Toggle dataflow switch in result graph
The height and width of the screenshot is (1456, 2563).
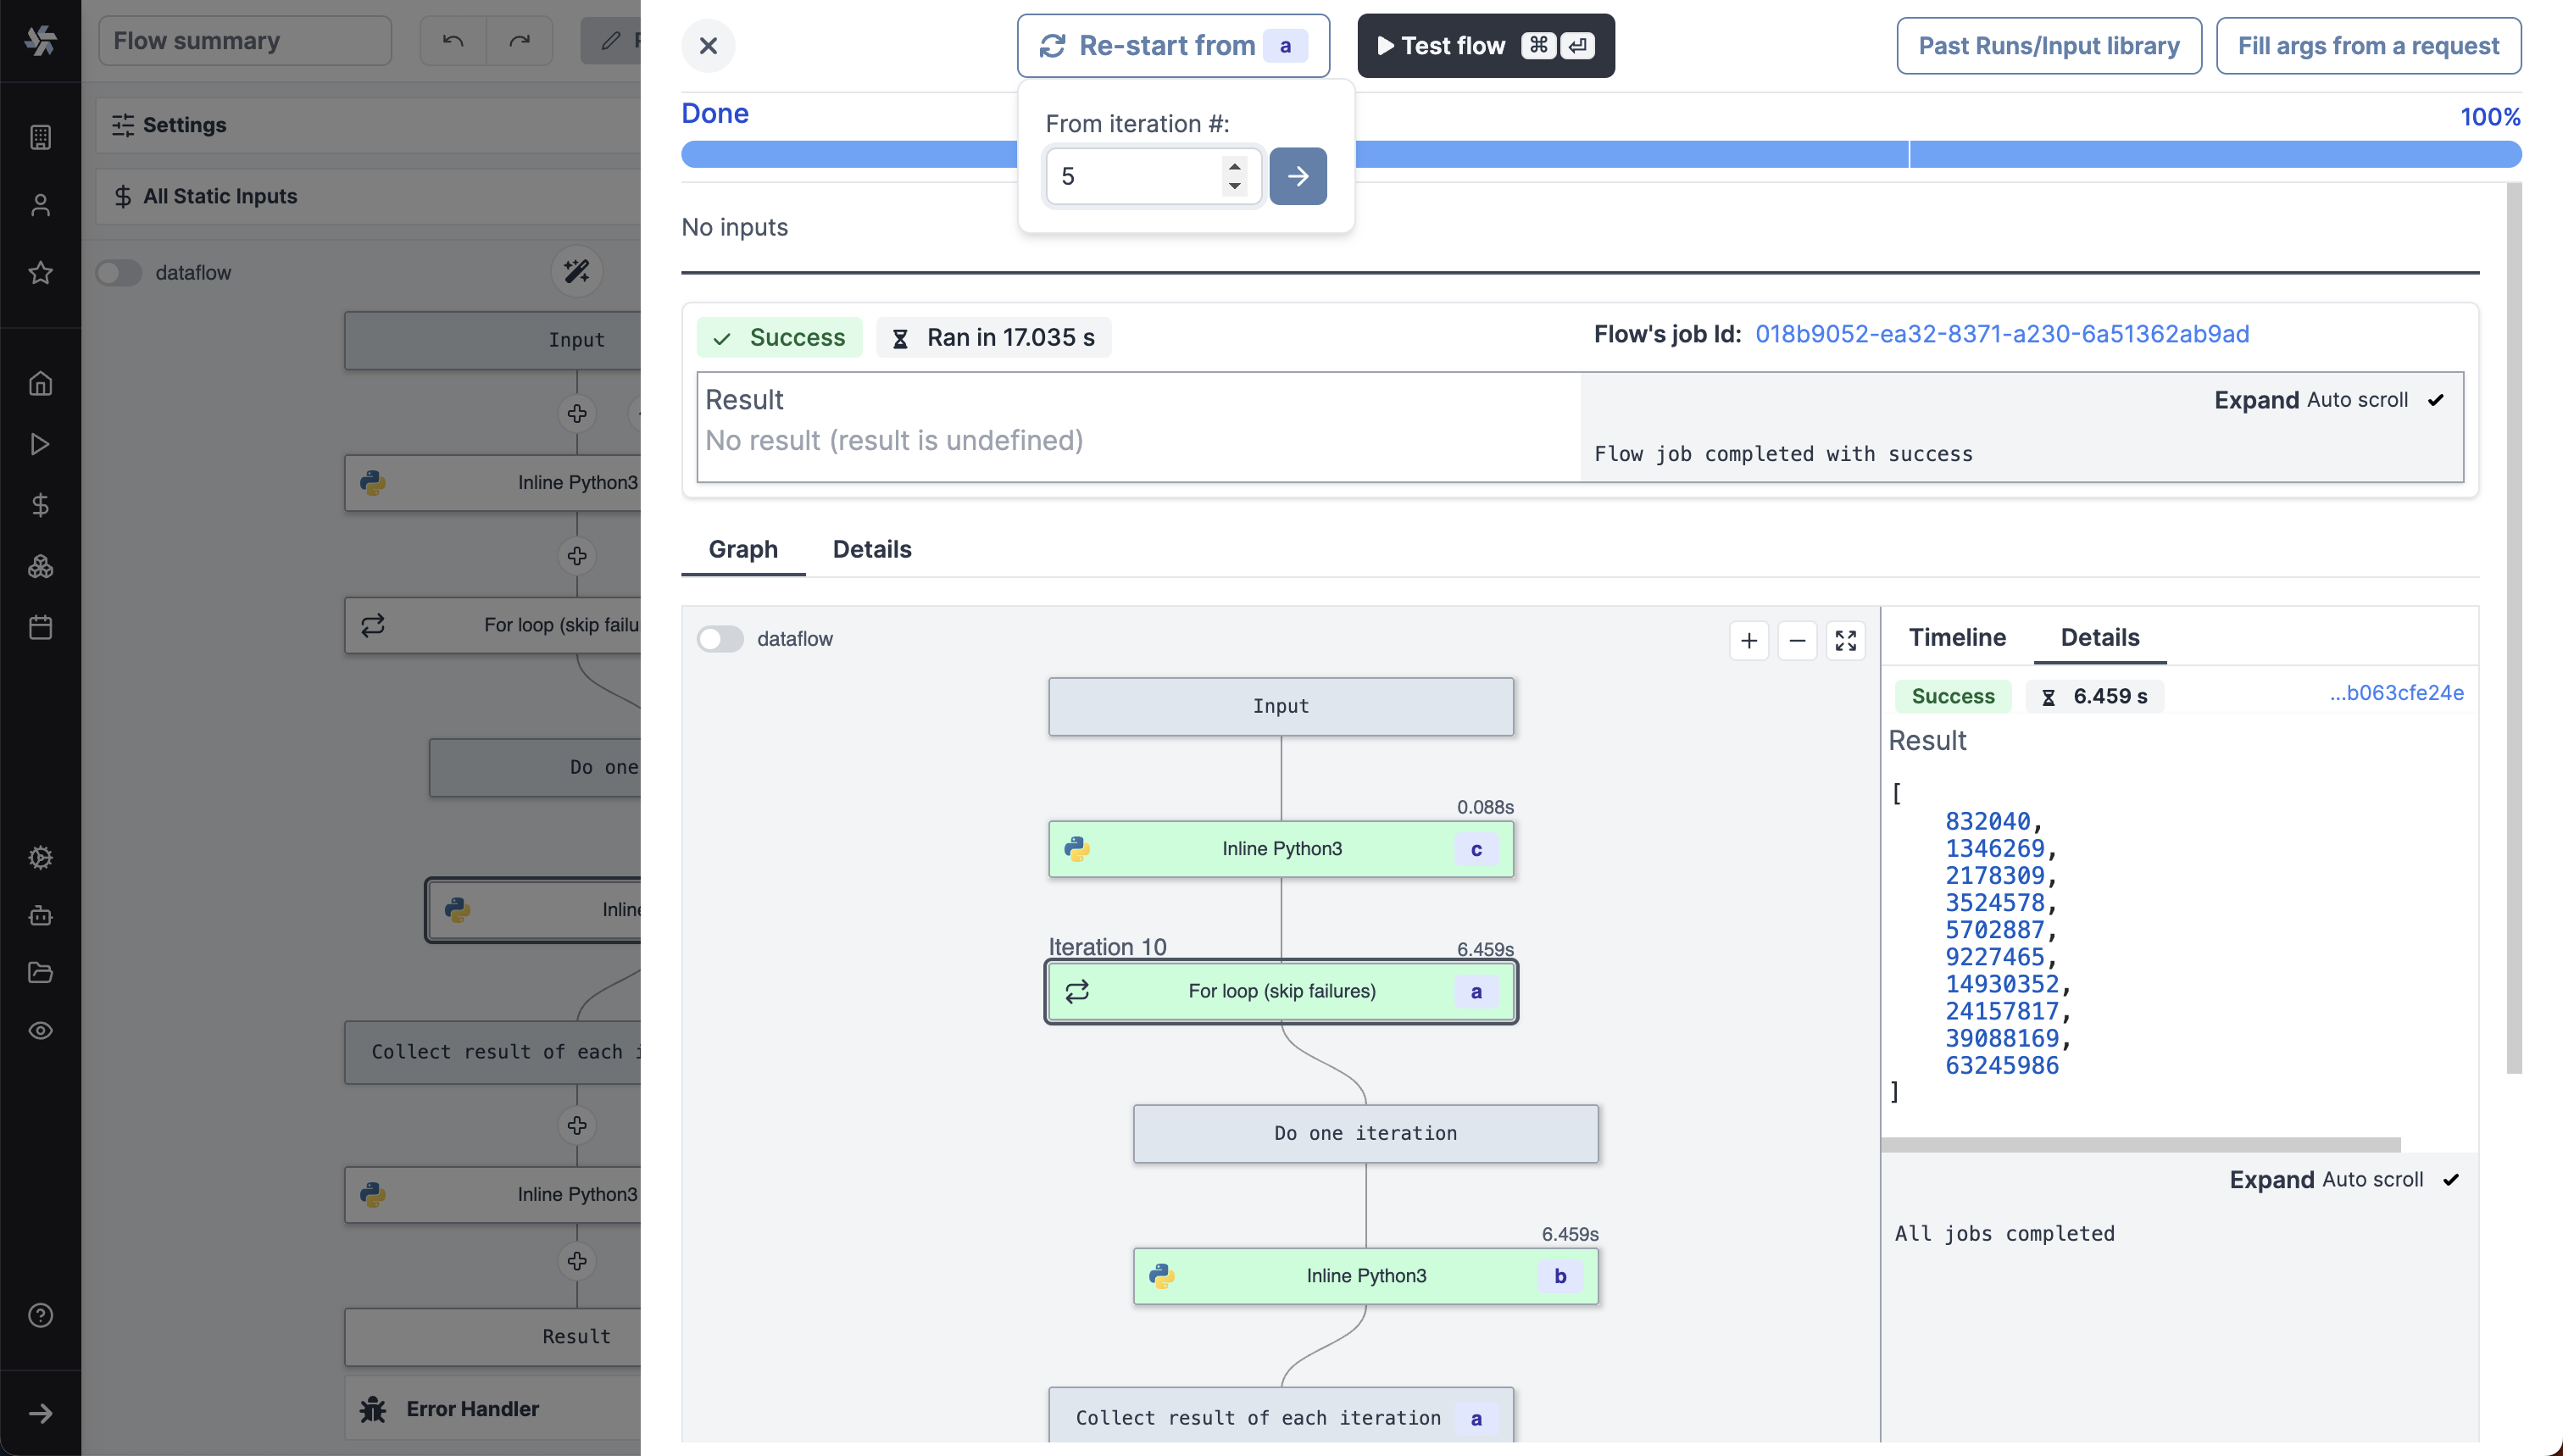pyautogui.click(x=720, y=638)
